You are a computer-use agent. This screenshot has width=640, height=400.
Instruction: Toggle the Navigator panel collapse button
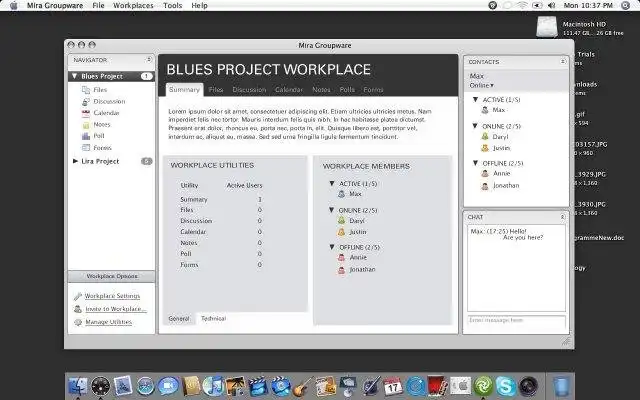149,60
